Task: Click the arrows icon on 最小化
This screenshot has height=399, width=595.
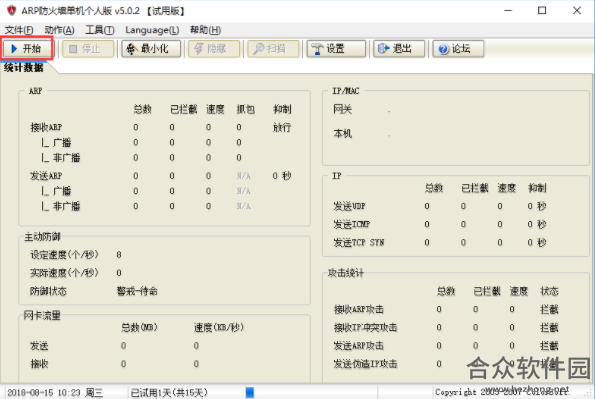Action: pos(132,49)
